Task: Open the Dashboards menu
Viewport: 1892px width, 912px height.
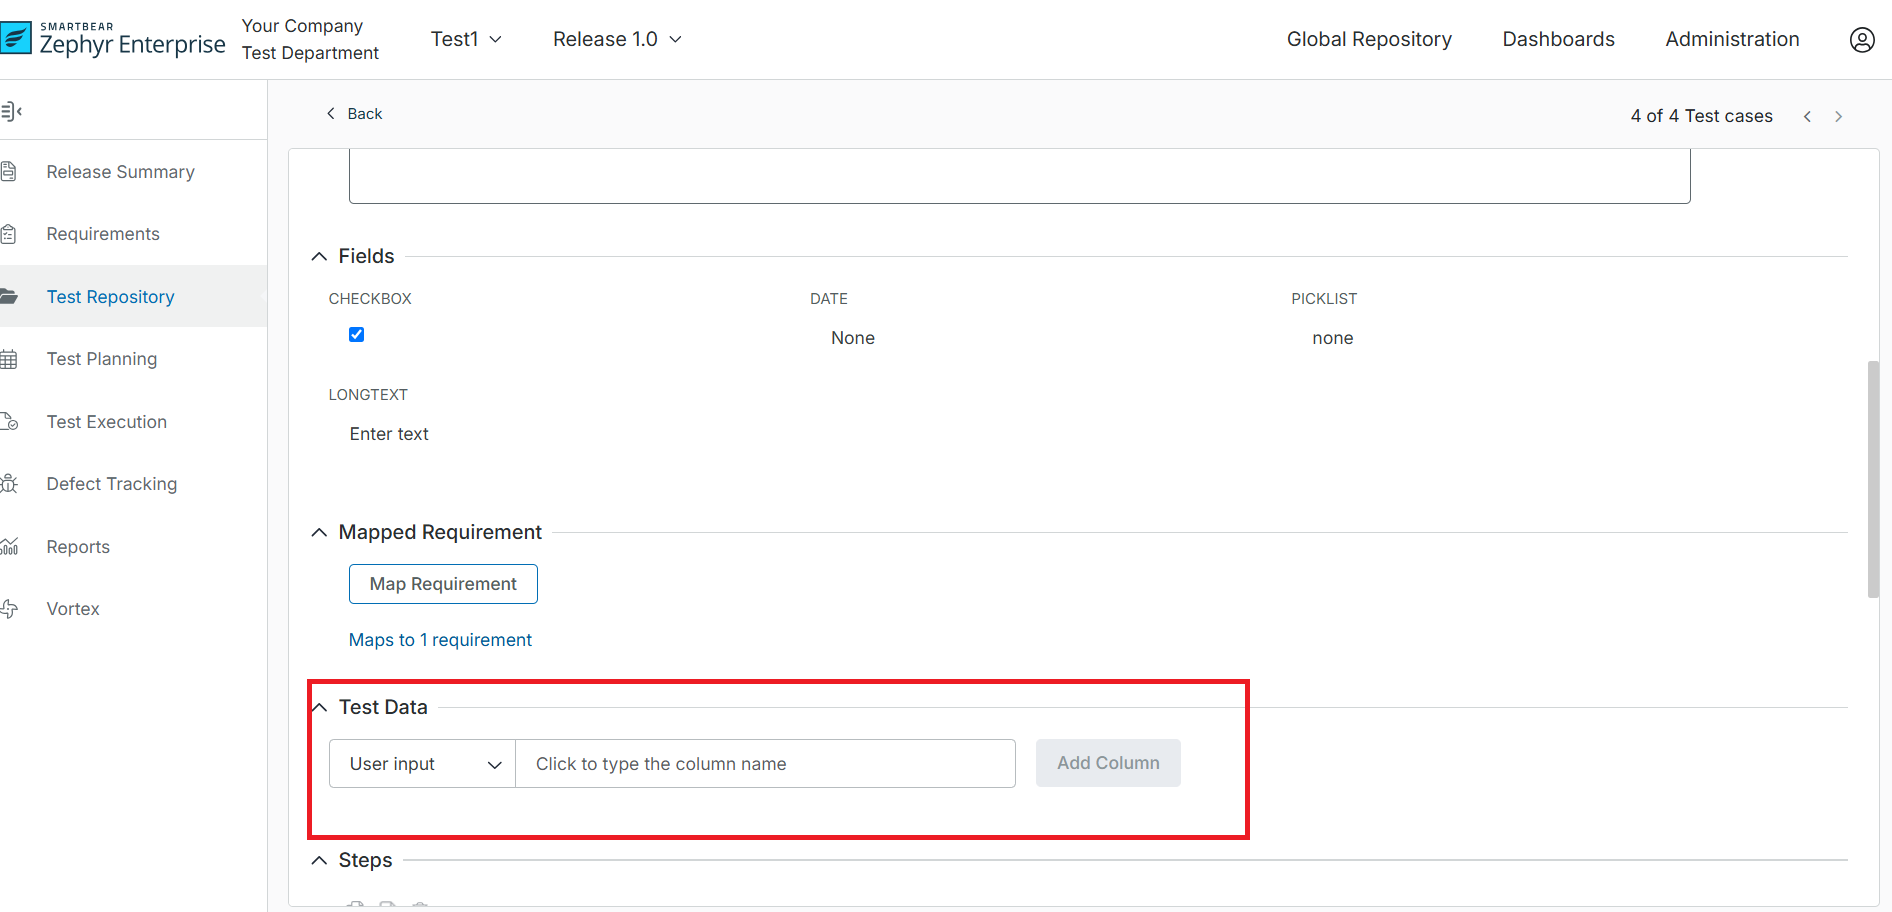Action: pos(1558,39)
